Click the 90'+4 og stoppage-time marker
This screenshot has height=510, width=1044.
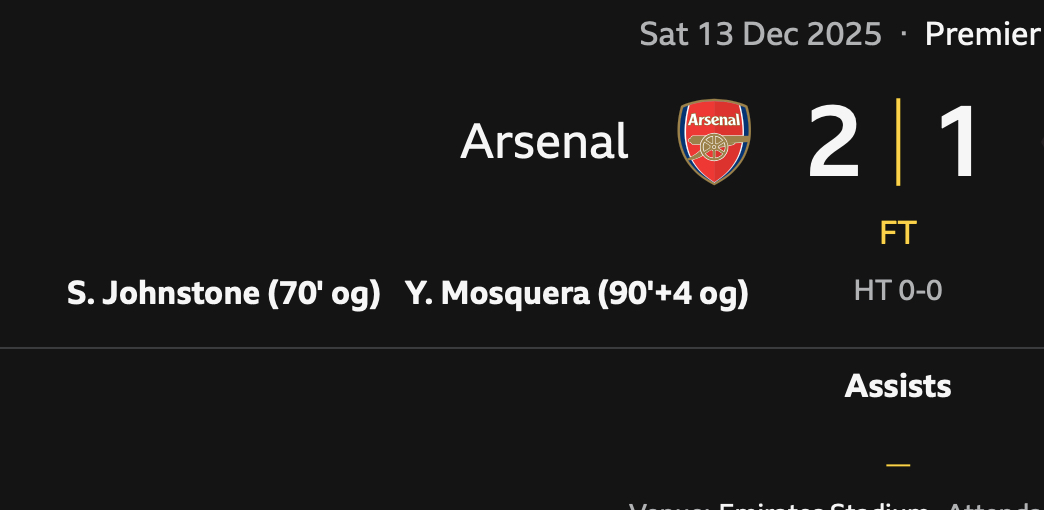click(x=673, y=293)
